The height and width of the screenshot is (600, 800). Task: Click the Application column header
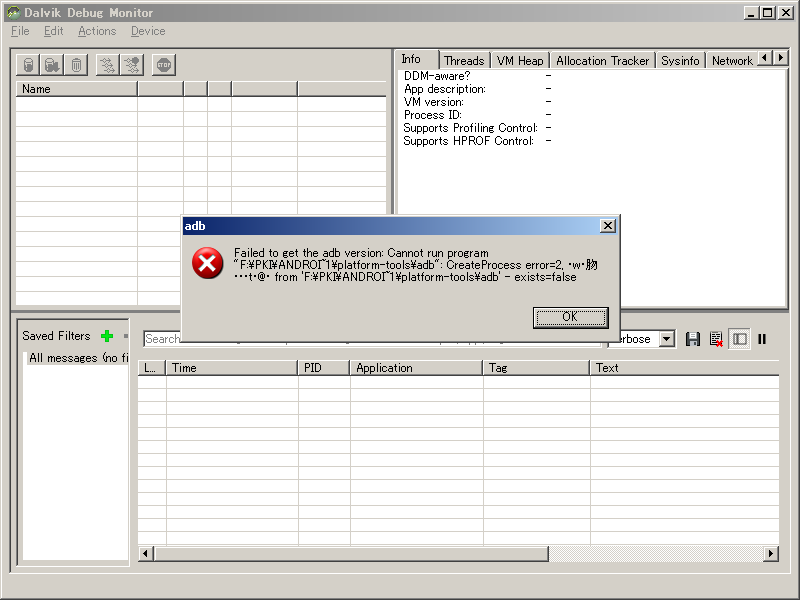[416, 368]
